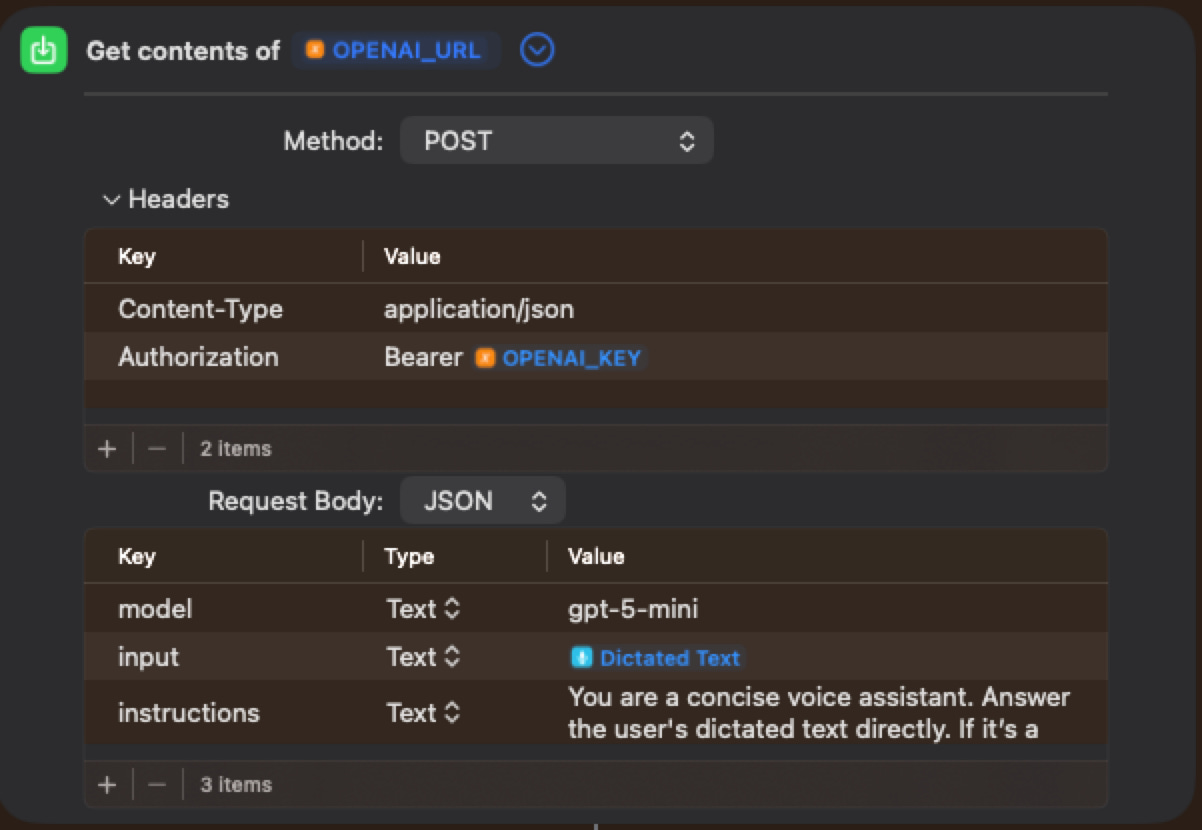Image resolution: width=1202 pixels, height=830 pixels.
Task: Change type dropdown for input row
Action: tap(423, 657)
